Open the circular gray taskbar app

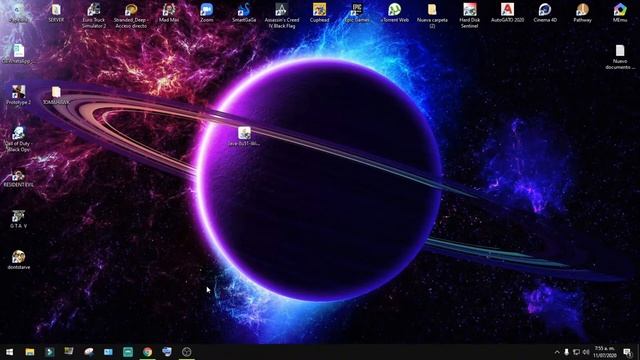[187, 352]
